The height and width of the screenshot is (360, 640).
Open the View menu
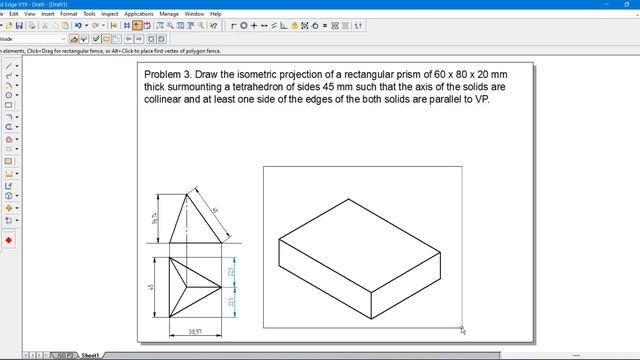[29, 14]
